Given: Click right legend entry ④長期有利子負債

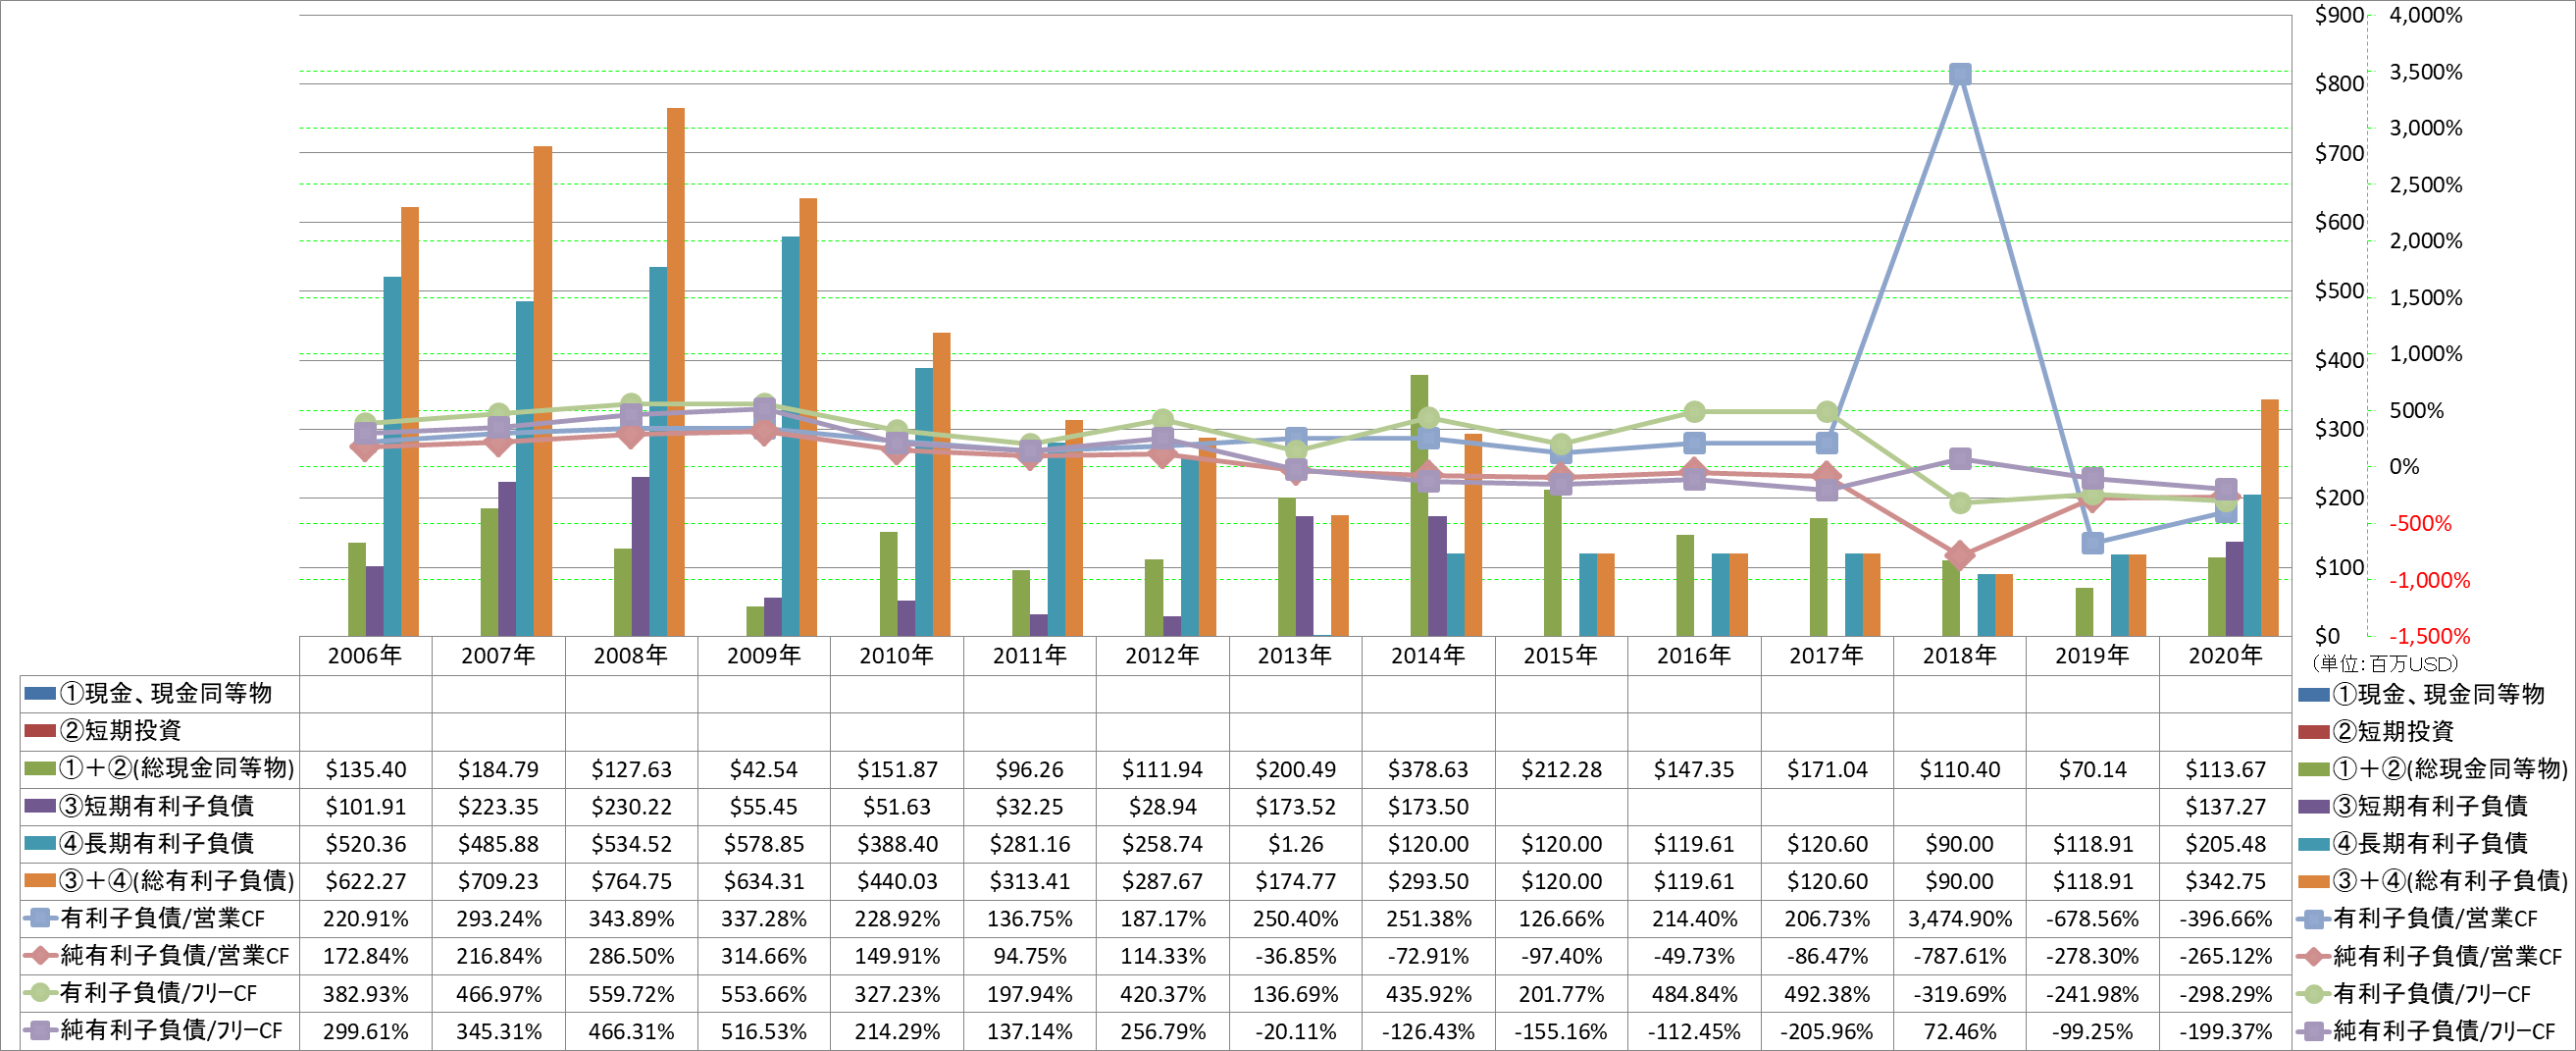Looking at the screenshot, I should 2412,844.
